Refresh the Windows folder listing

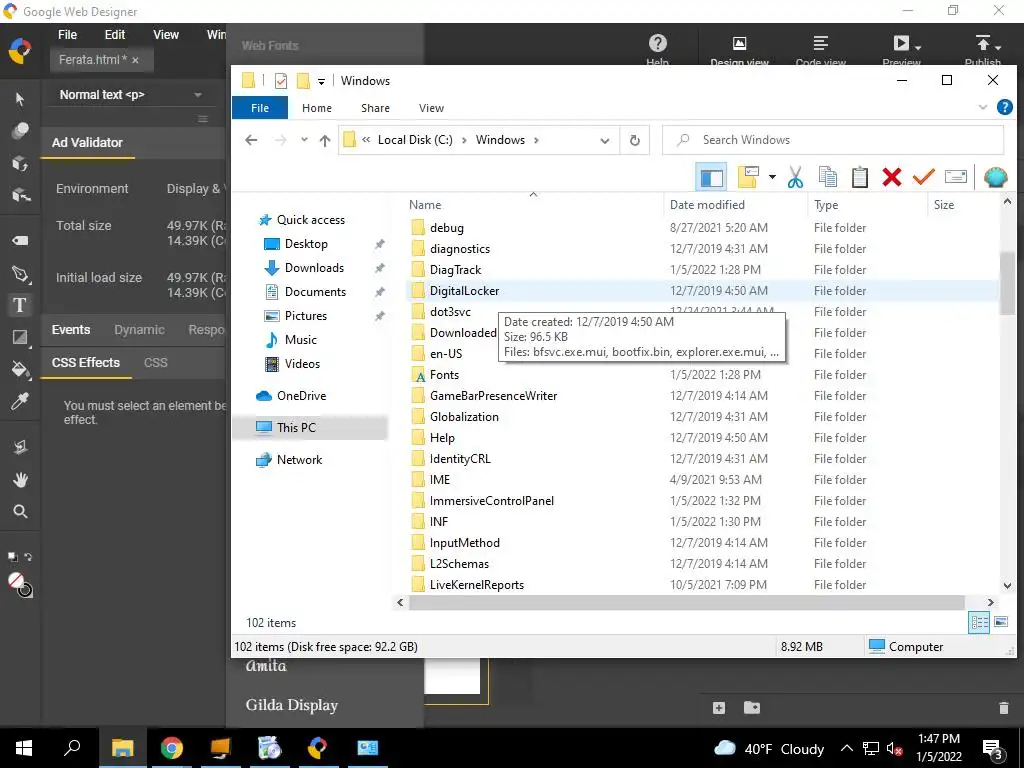click(x=634, y=140)
